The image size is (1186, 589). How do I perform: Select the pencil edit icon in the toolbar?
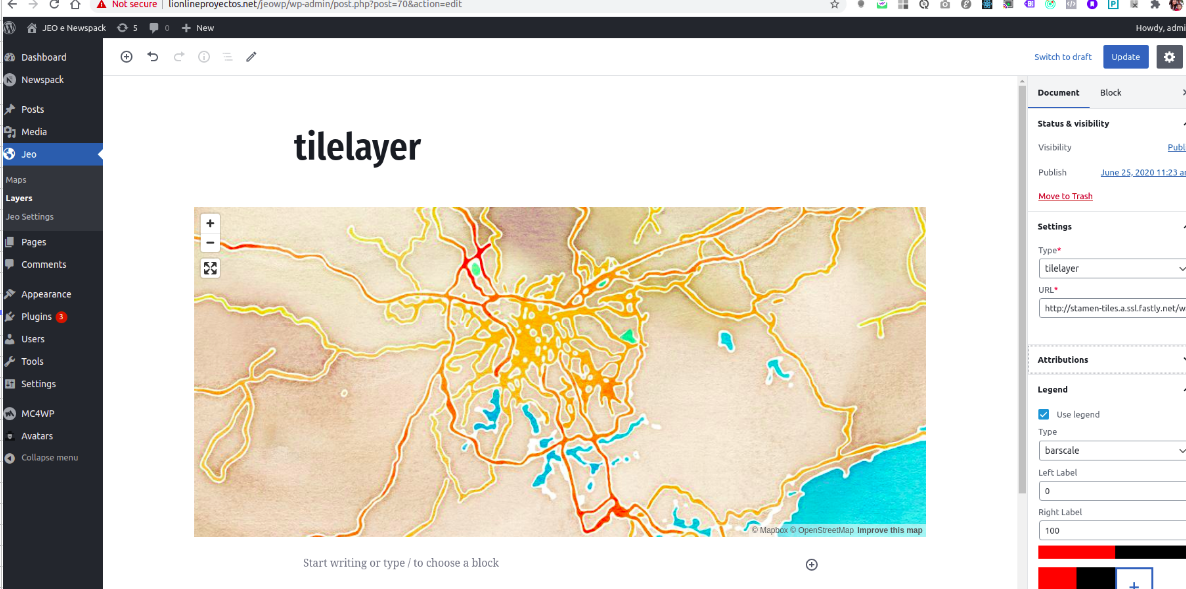(x=251, y=57)
